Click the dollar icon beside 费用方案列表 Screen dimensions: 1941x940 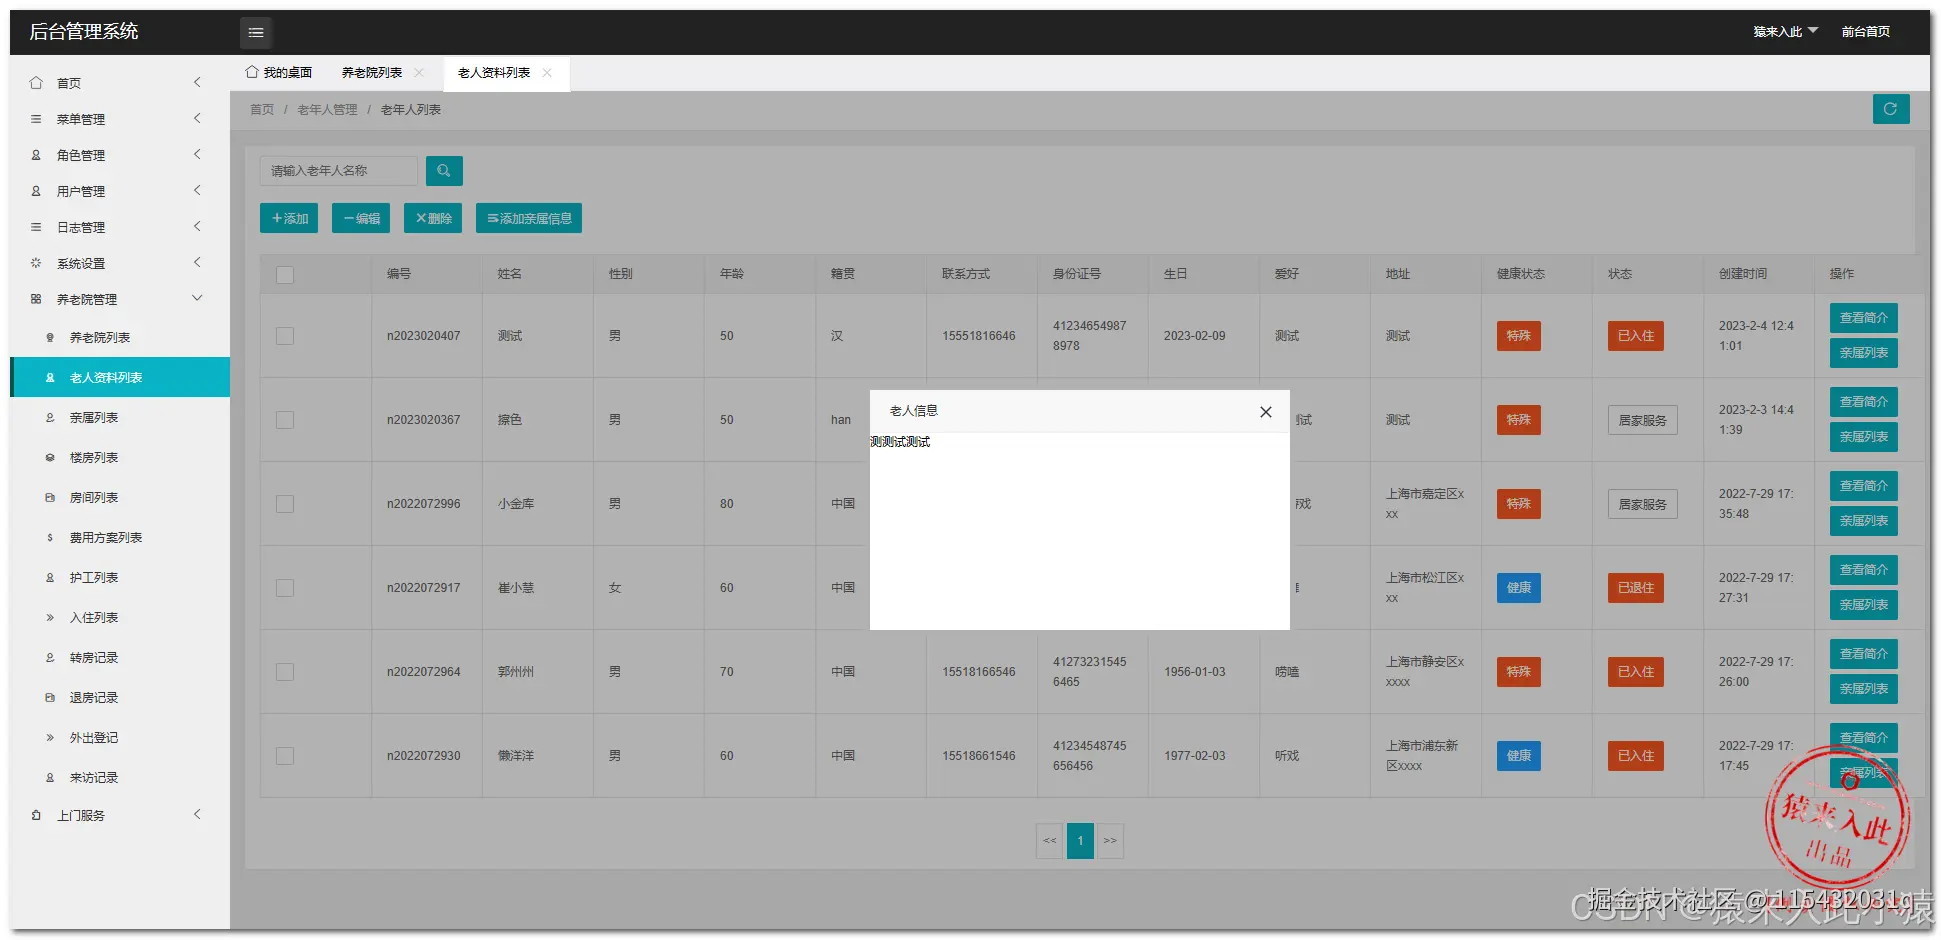pyautogui.click(x=50, y=538)
